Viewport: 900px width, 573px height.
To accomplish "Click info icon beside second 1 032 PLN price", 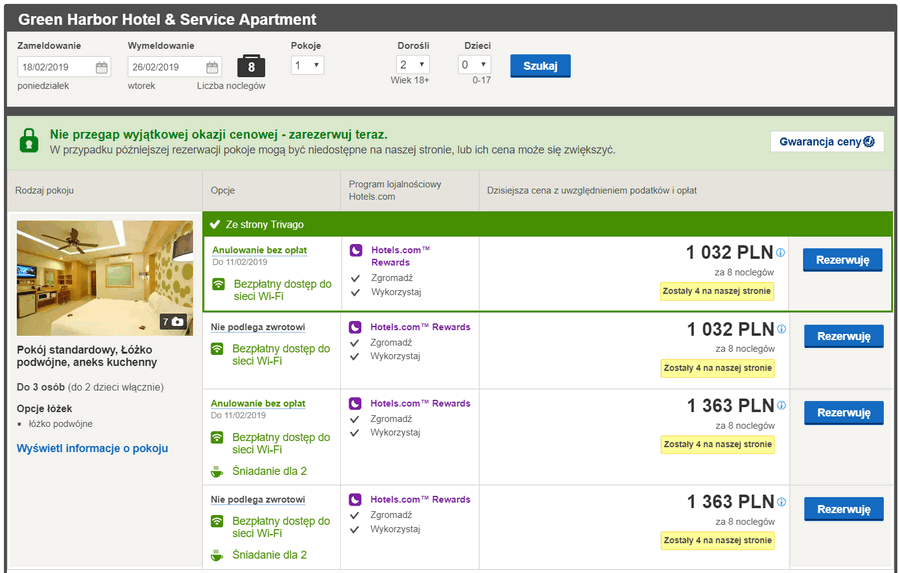I will pos(781,329).
